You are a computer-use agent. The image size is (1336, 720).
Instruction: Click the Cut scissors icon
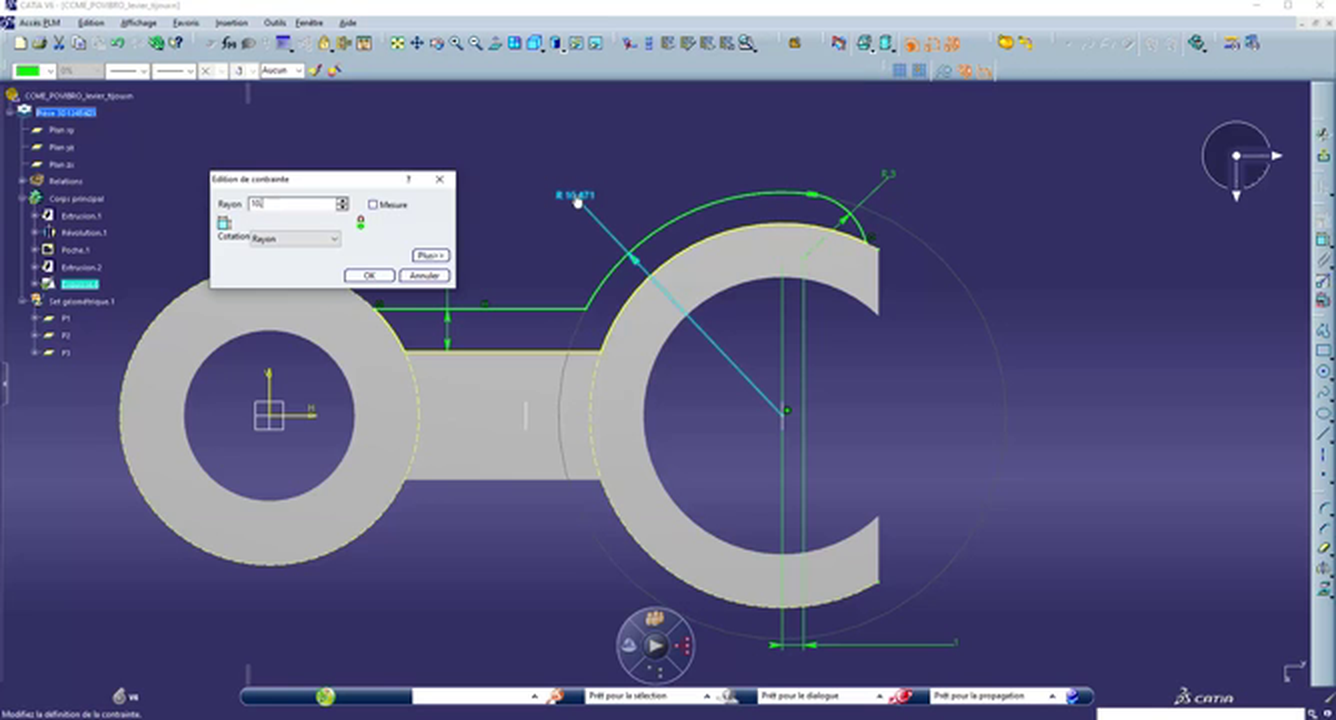click(x=58, y=43)
